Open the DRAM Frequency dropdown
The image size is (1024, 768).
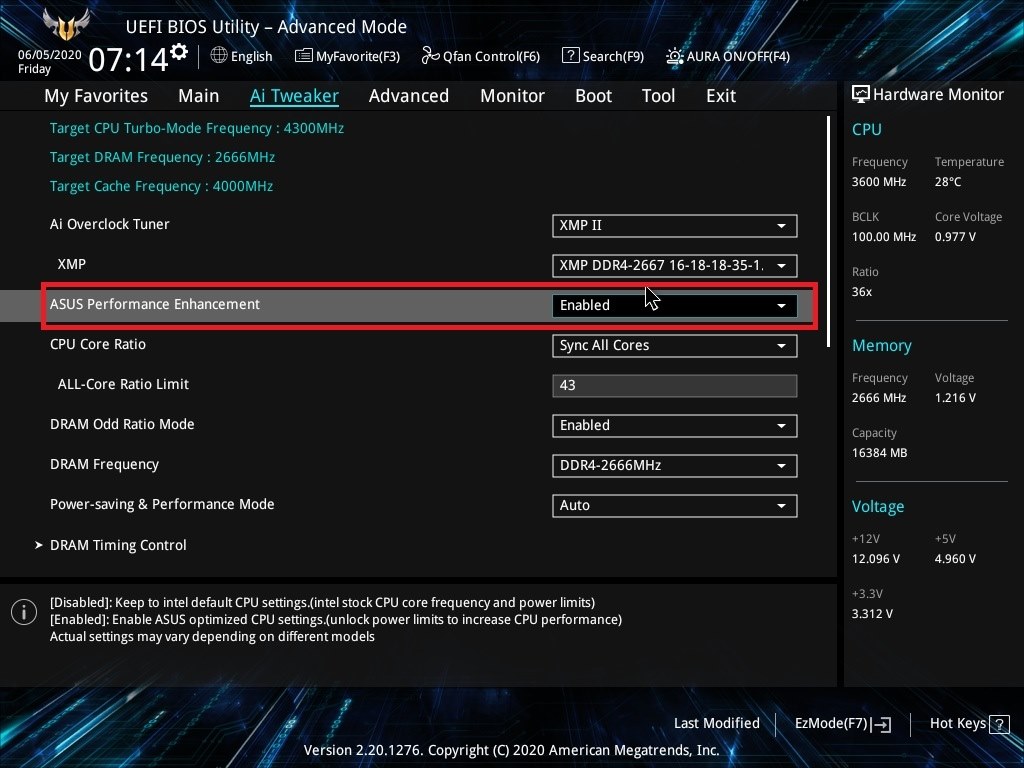pyautogui.click(x=675, y=465)
